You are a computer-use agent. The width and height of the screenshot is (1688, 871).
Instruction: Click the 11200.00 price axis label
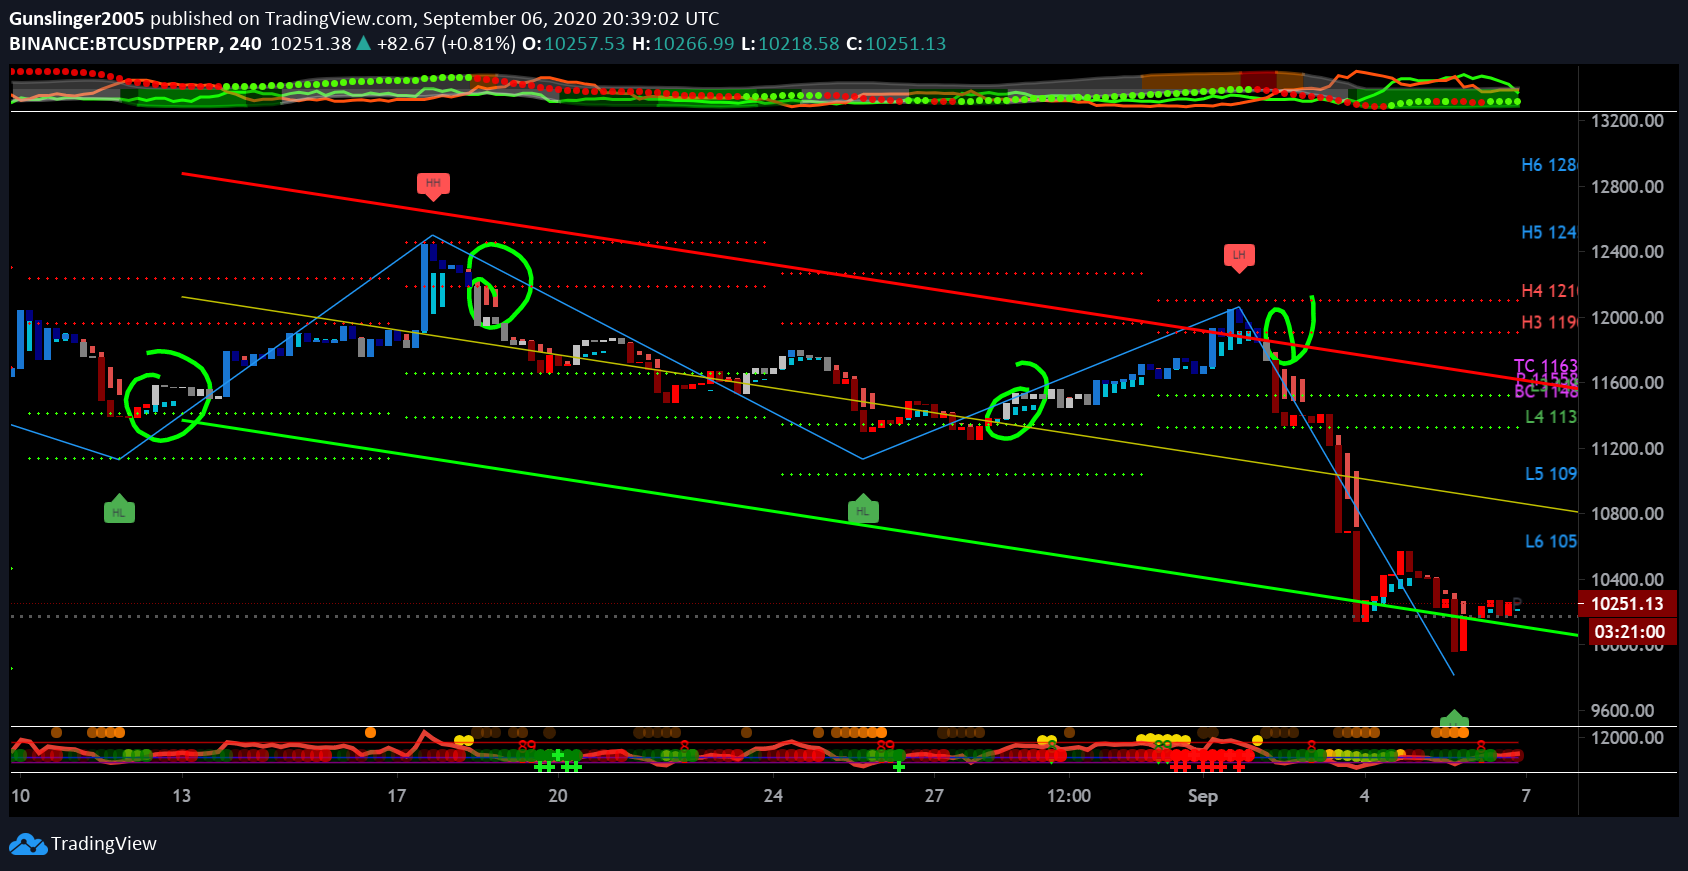coord(1627,449)
